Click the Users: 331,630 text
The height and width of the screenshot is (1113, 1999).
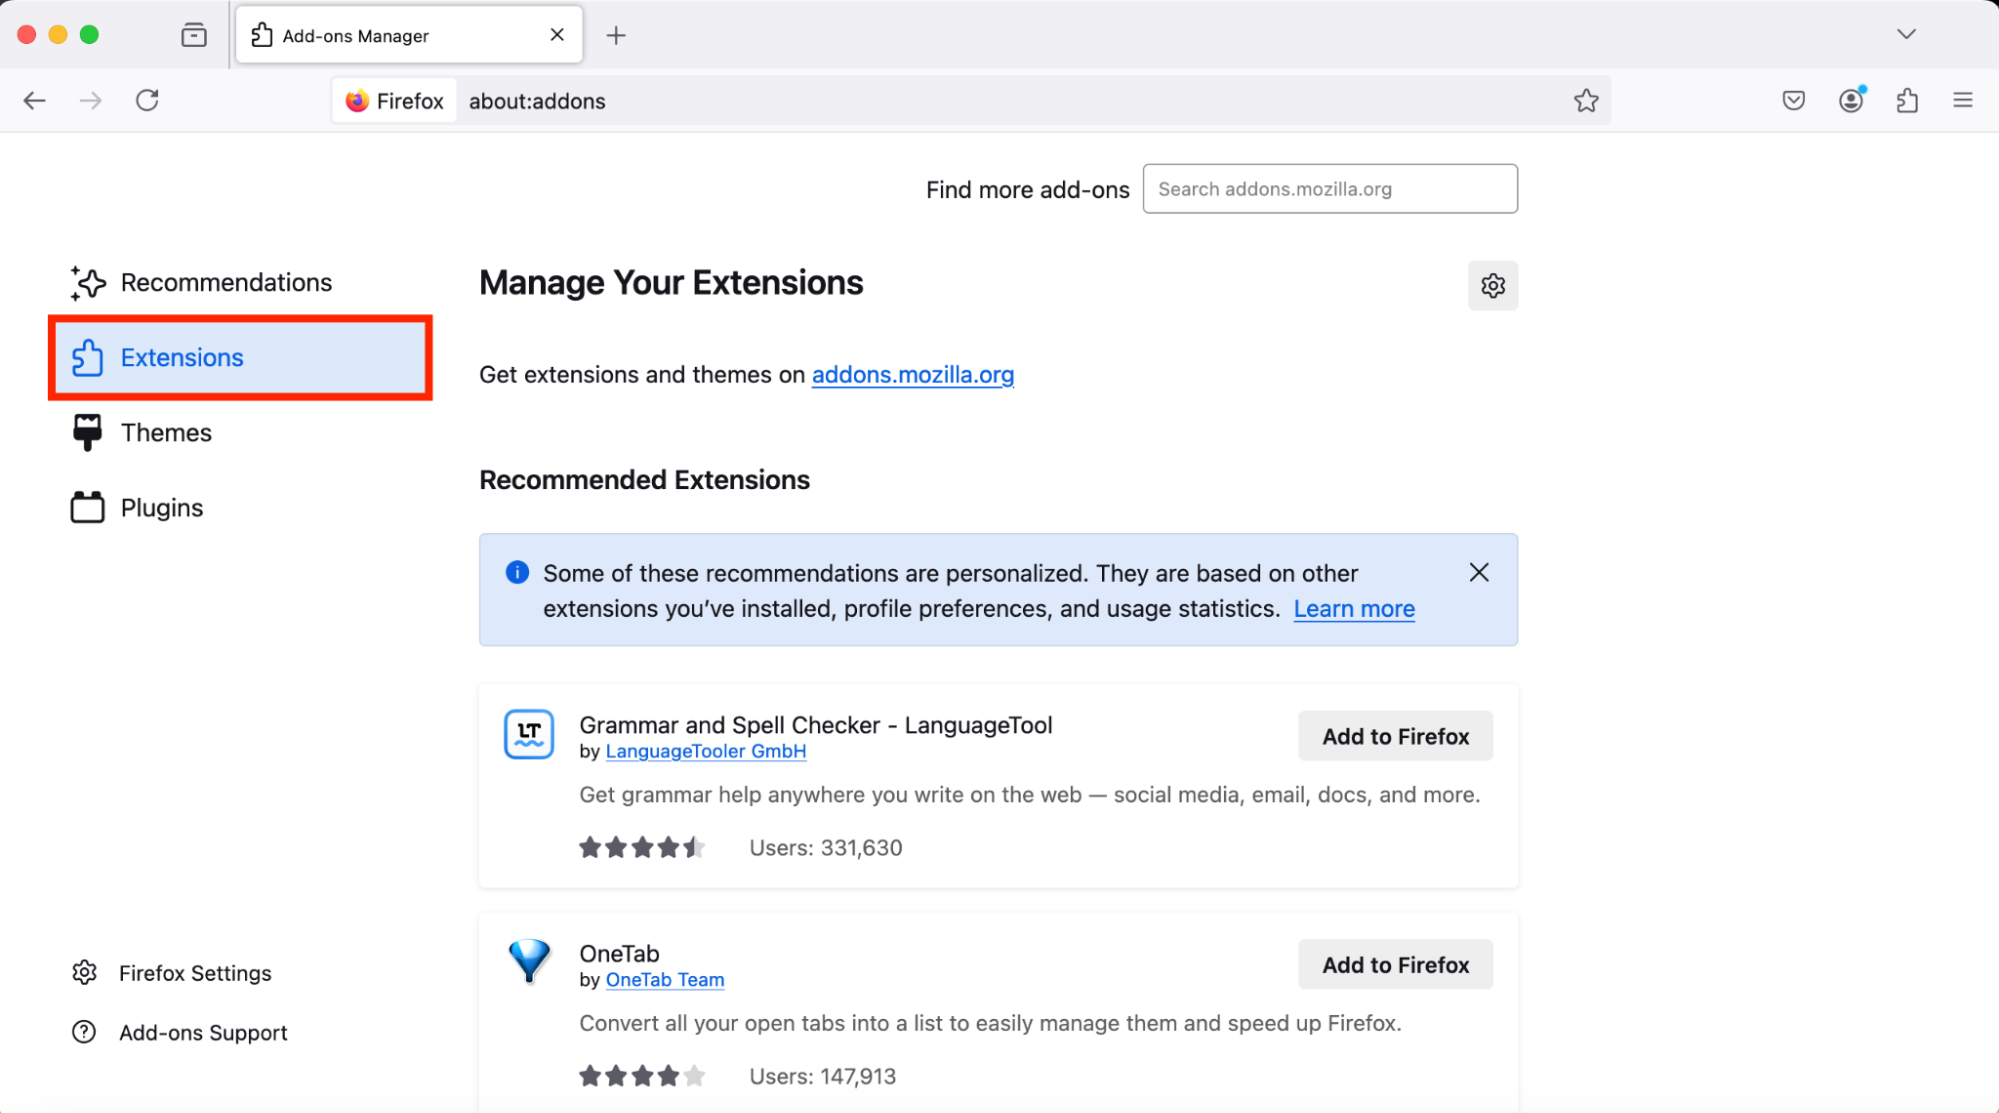826,848
